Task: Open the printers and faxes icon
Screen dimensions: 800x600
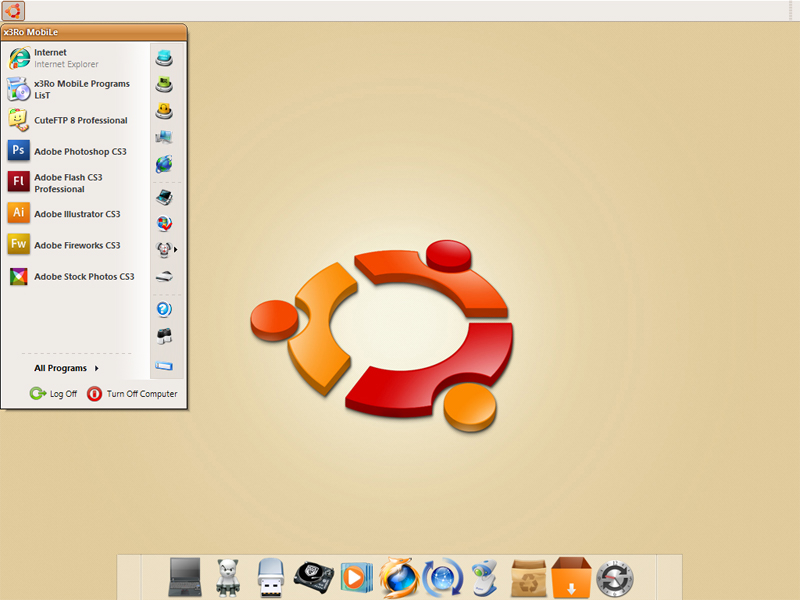Action: pos(164,276)
